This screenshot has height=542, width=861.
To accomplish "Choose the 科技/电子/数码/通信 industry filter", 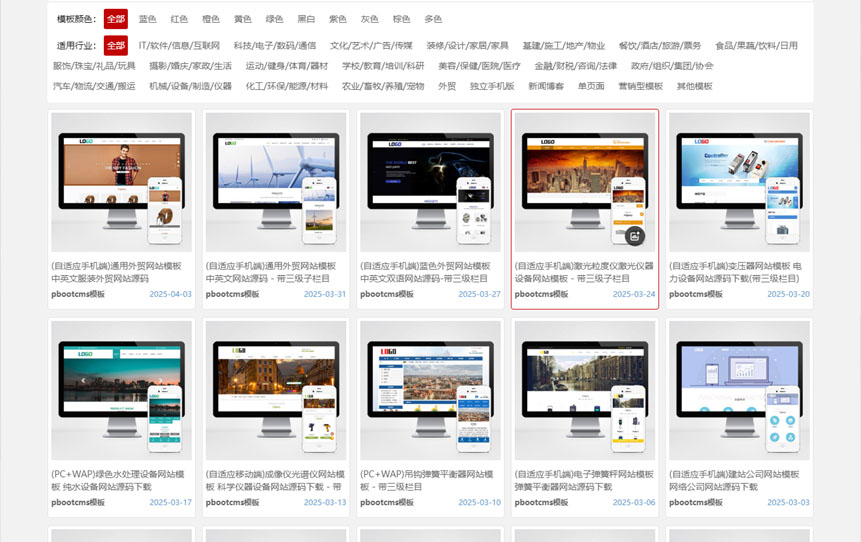I will [x=275, y=46].
